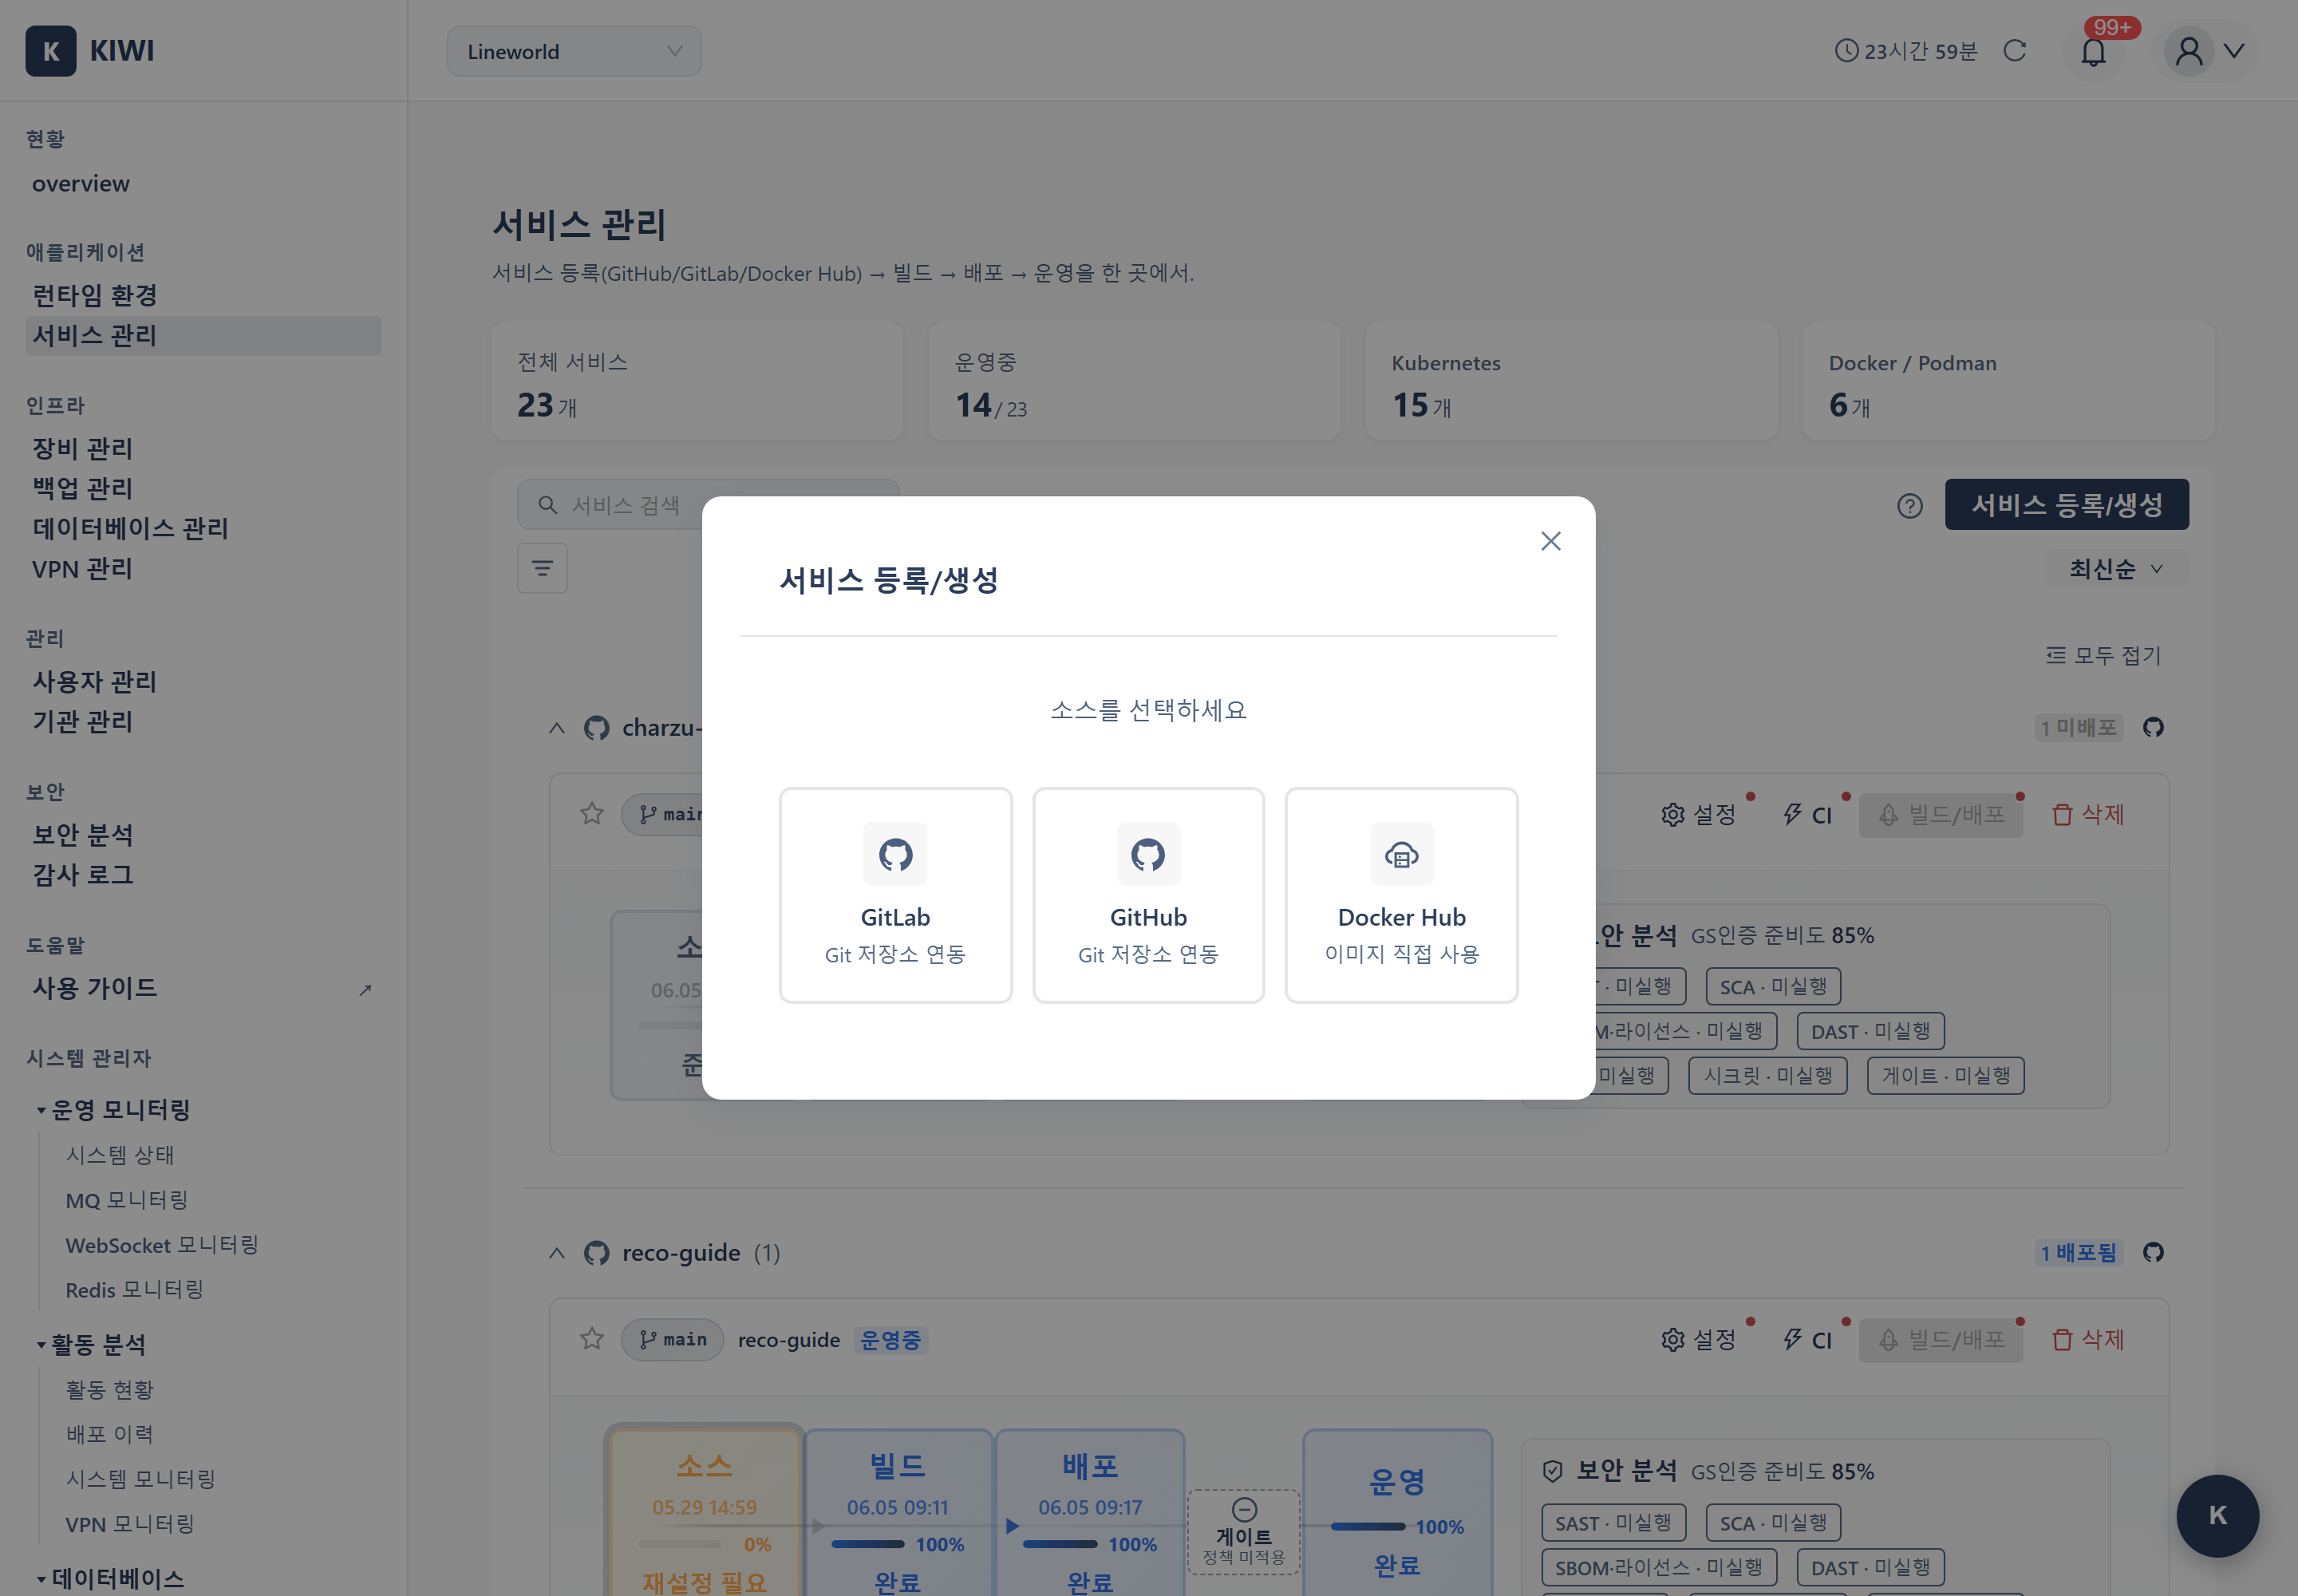Screen dimensions: 2298x1596
Task: Open CI for the charzu service
Action: coord(1808,815)
